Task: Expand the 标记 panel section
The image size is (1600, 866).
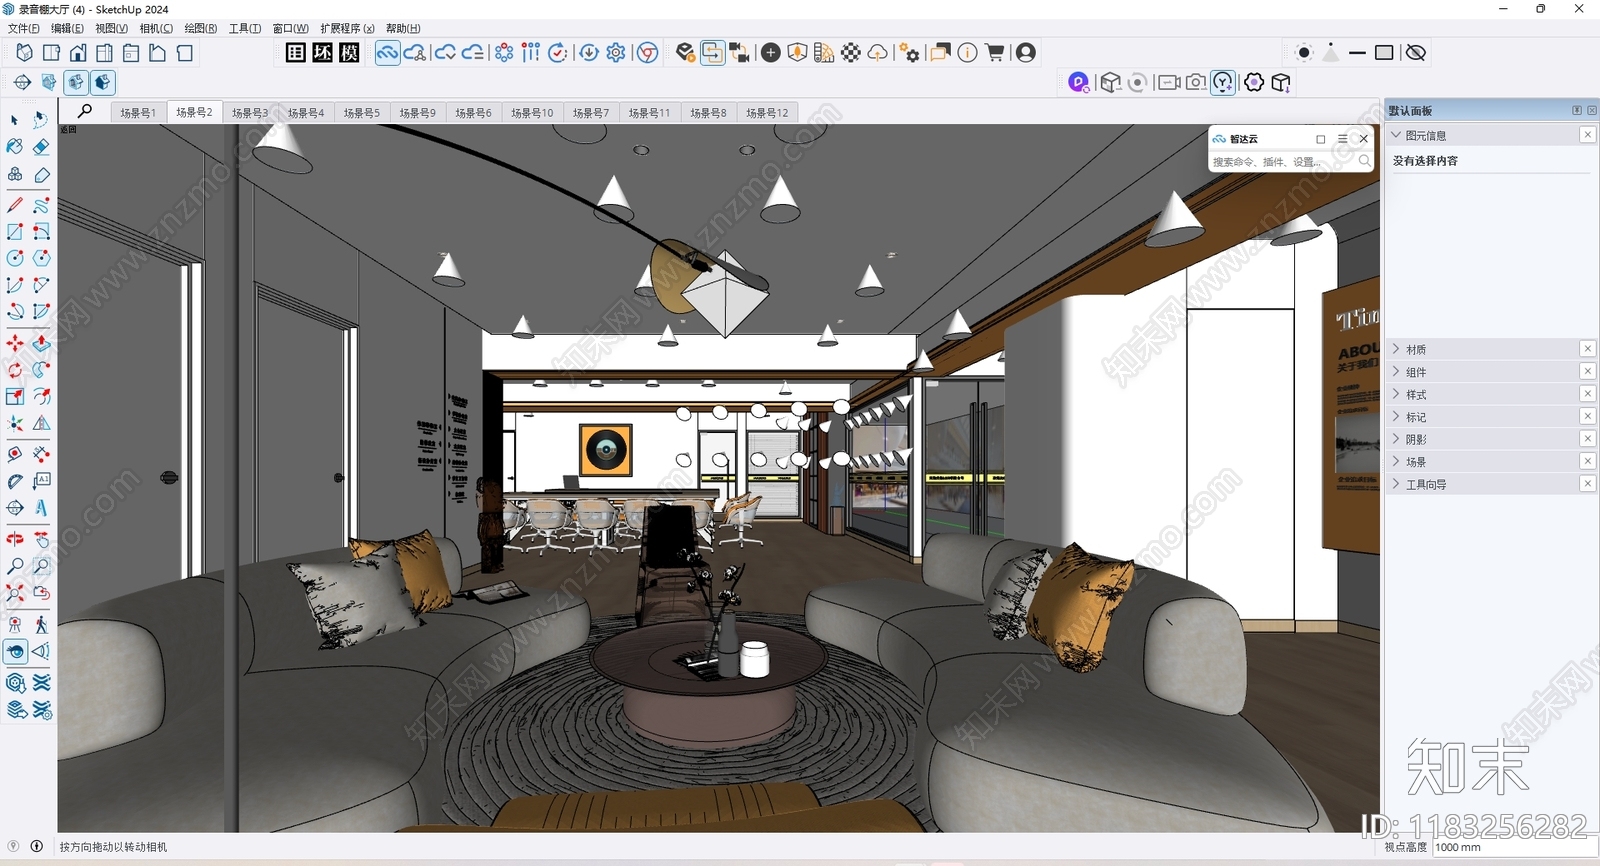Action: coord(1397,417)
